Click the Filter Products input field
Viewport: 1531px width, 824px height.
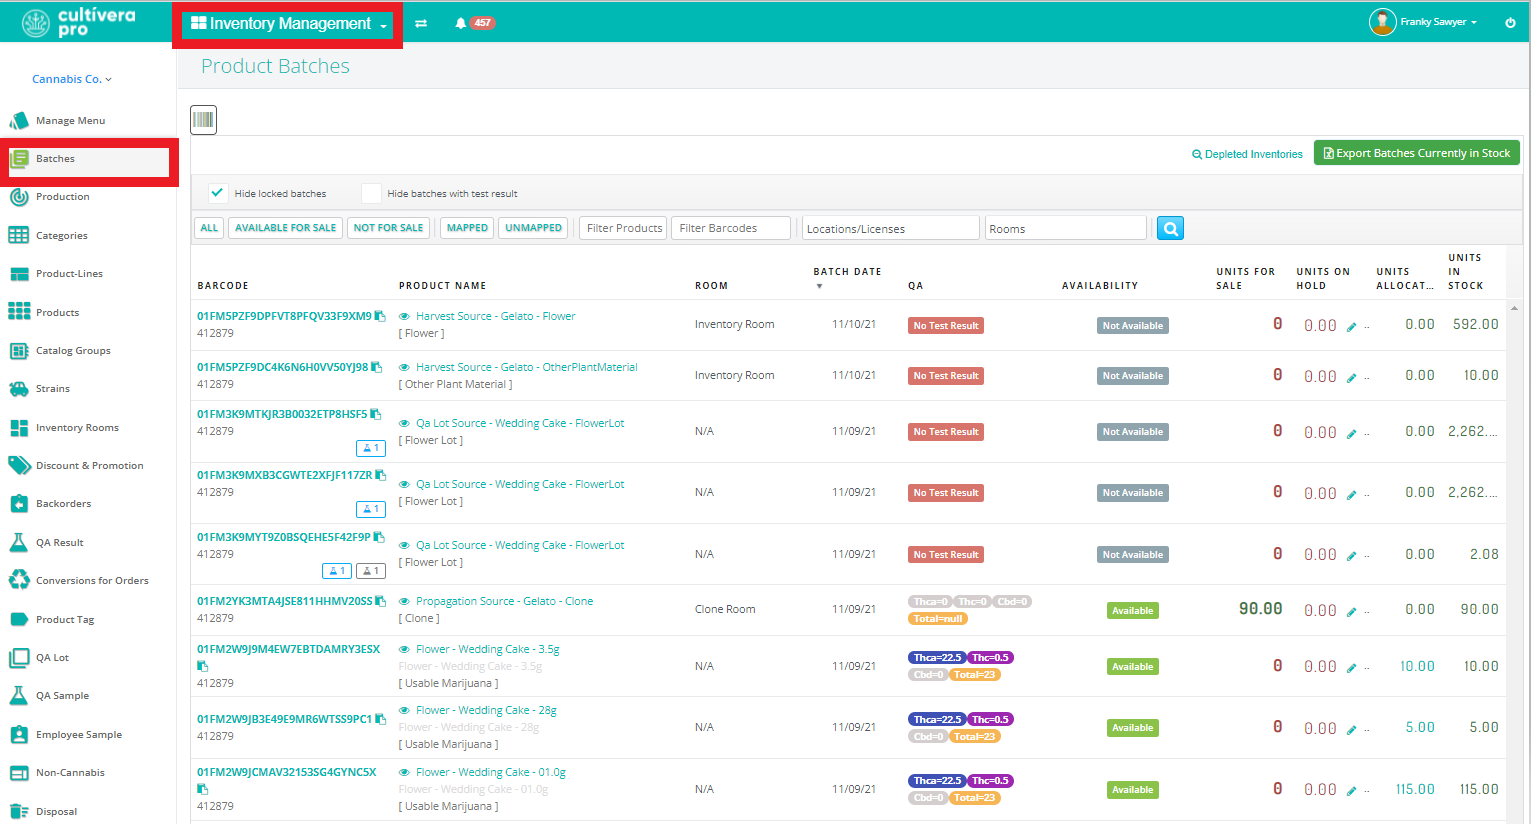tap(624, 228)
